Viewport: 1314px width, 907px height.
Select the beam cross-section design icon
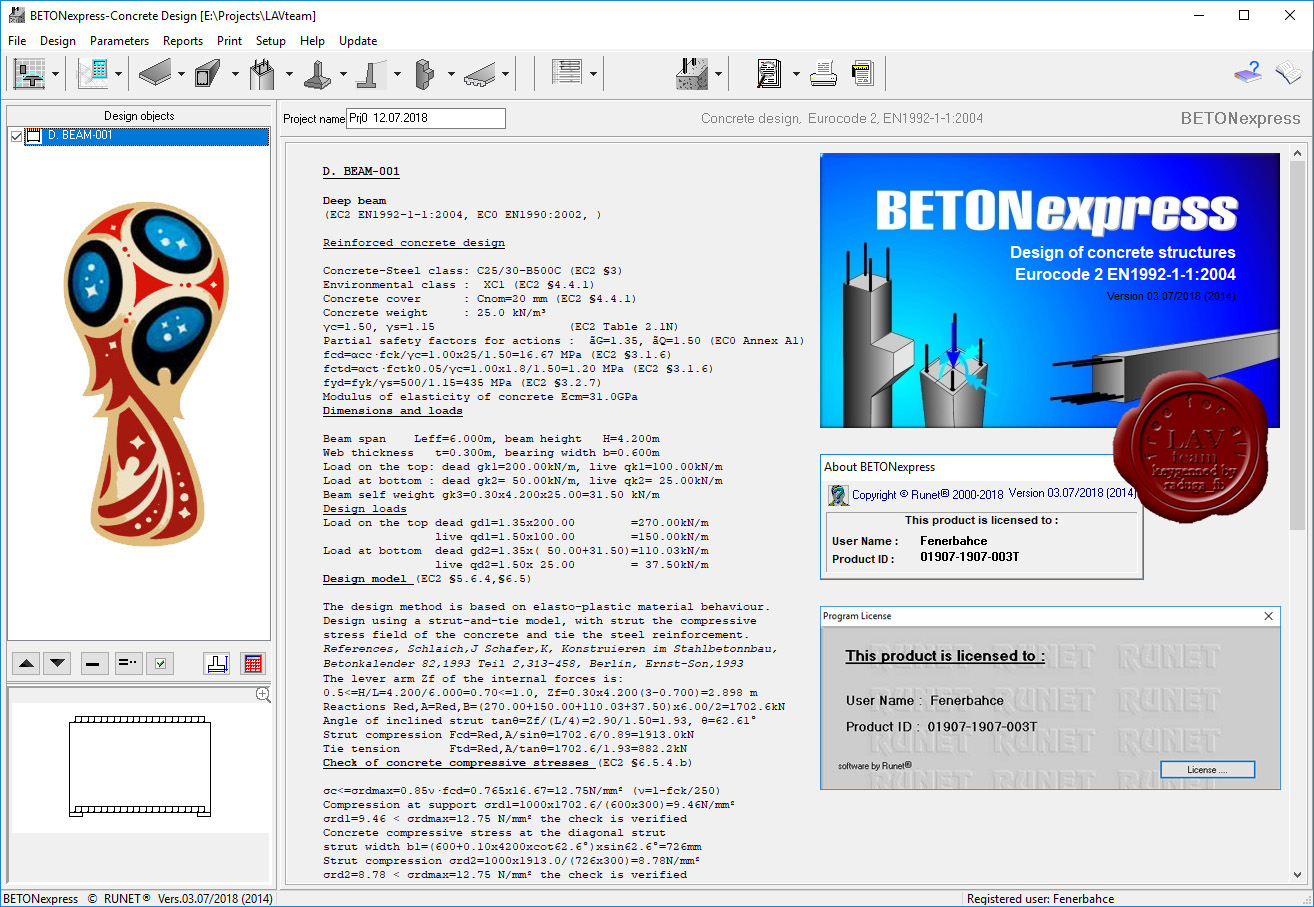pos(208,73)
